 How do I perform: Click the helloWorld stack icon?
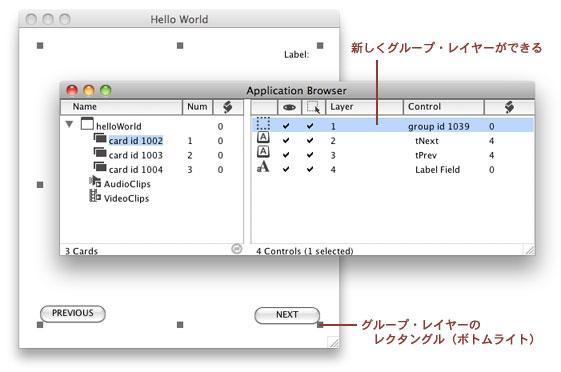click(87, 124)
